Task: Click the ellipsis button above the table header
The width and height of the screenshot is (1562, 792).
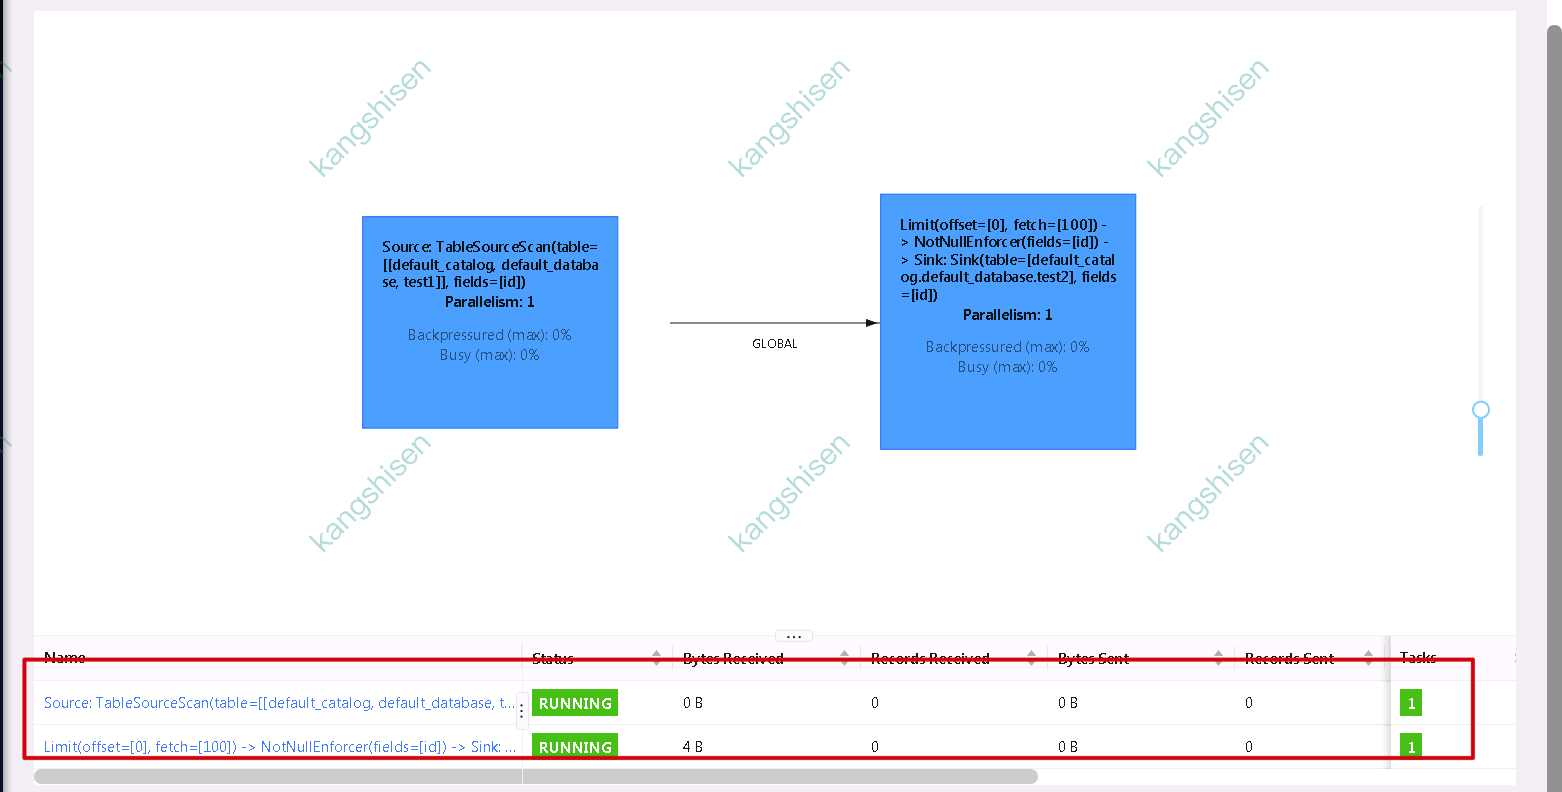Action: click(793, 635)
